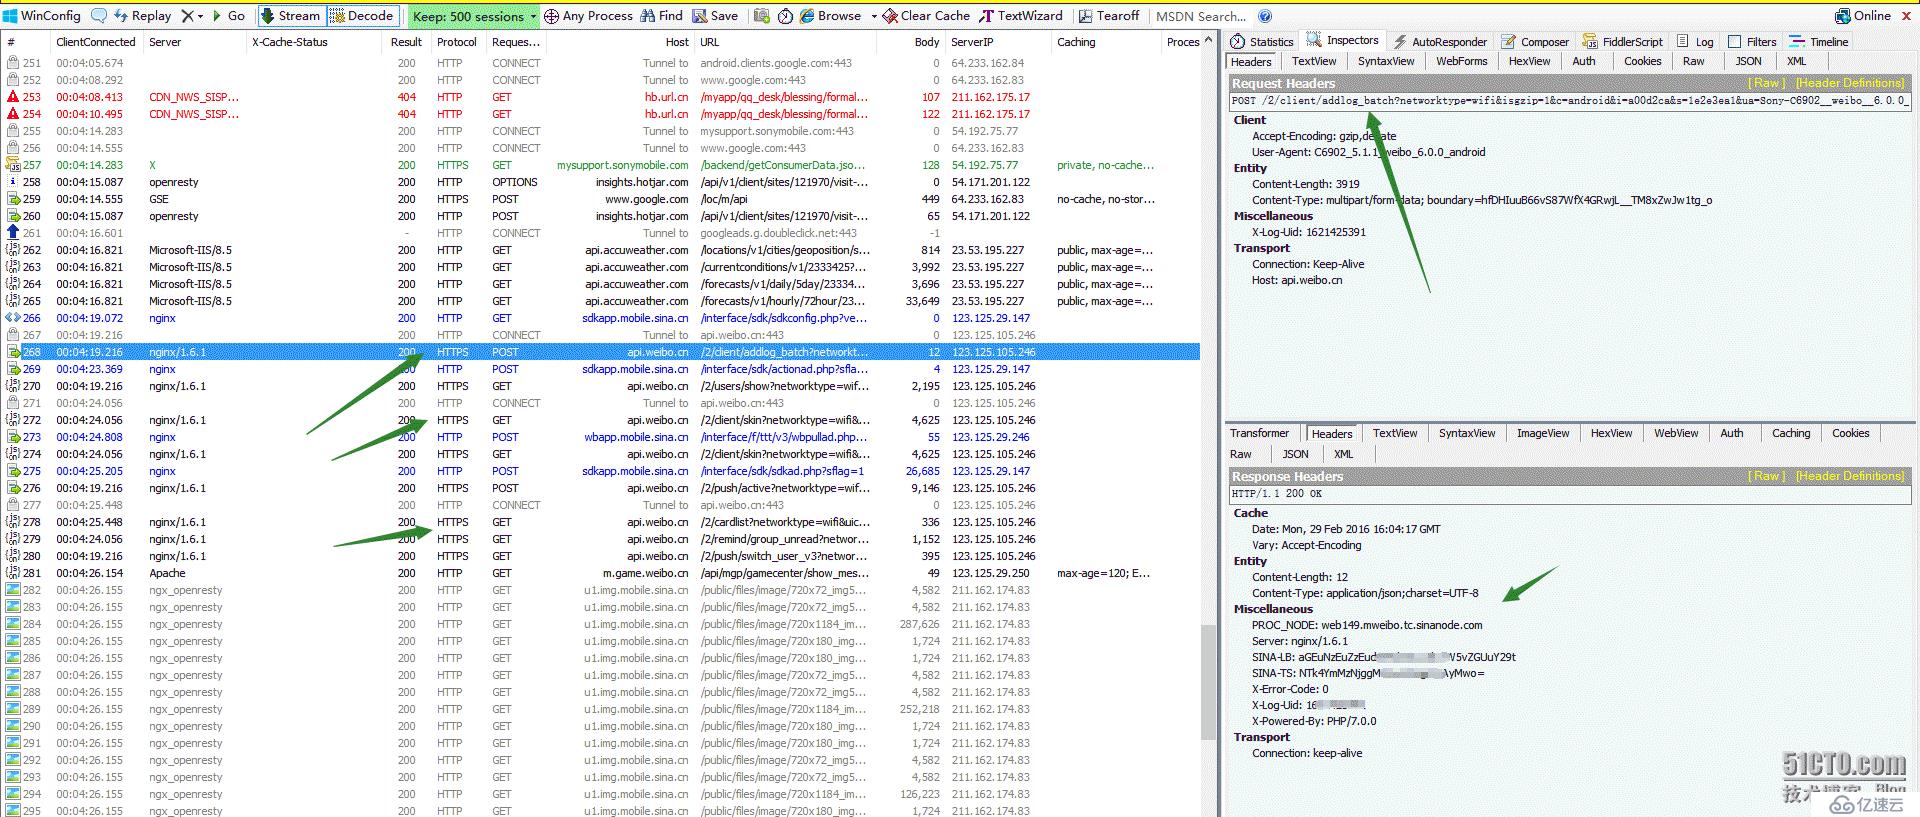The image size is (1920, 817).
Task: Select request WebForms inspector tab
Action: pyautogui.click(x=1462, y=61)
